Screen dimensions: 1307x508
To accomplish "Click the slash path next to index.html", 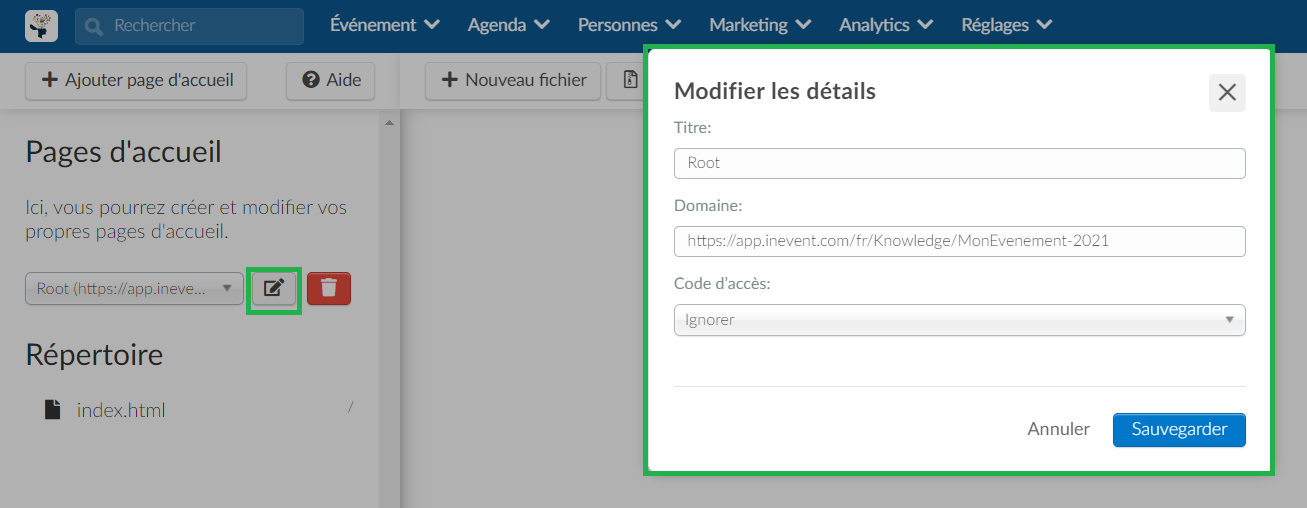I will [x=350, y=407].
